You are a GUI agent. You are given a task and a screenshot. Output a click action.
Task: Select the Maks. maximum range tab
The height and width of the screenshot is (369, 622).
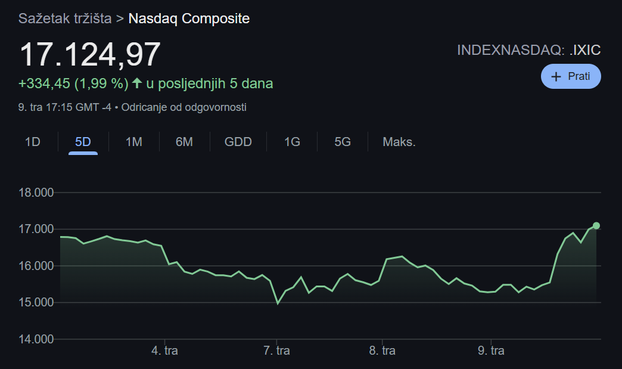point(399,142)
